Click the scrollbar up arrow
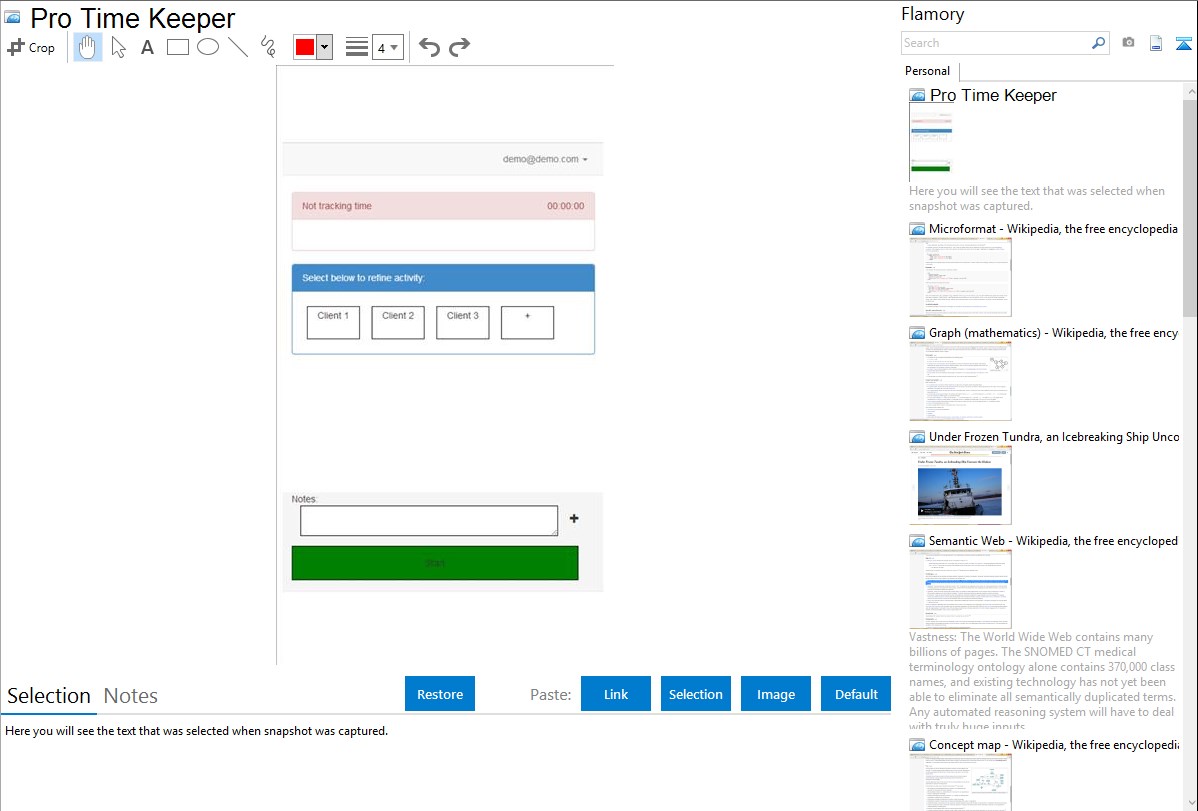Image resolution: width=1198 pixels, height=811 pixels. pos(1190,91)
